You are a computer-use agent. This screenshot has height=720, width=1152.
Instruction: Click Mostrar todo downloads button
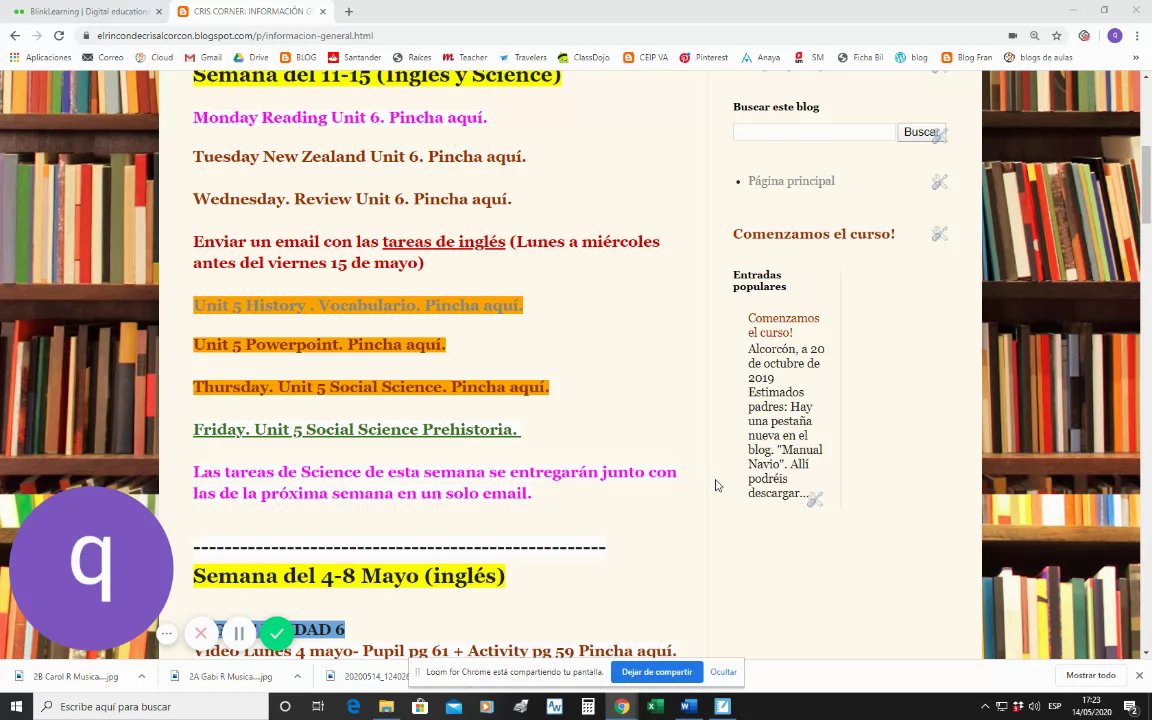coord(1090,675)
